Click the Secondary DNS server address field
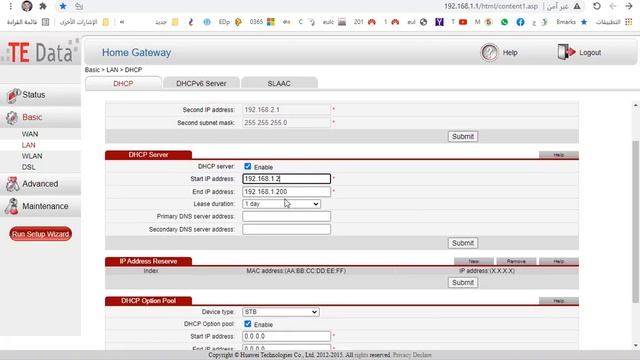640x360 pixels. point(287,229)
